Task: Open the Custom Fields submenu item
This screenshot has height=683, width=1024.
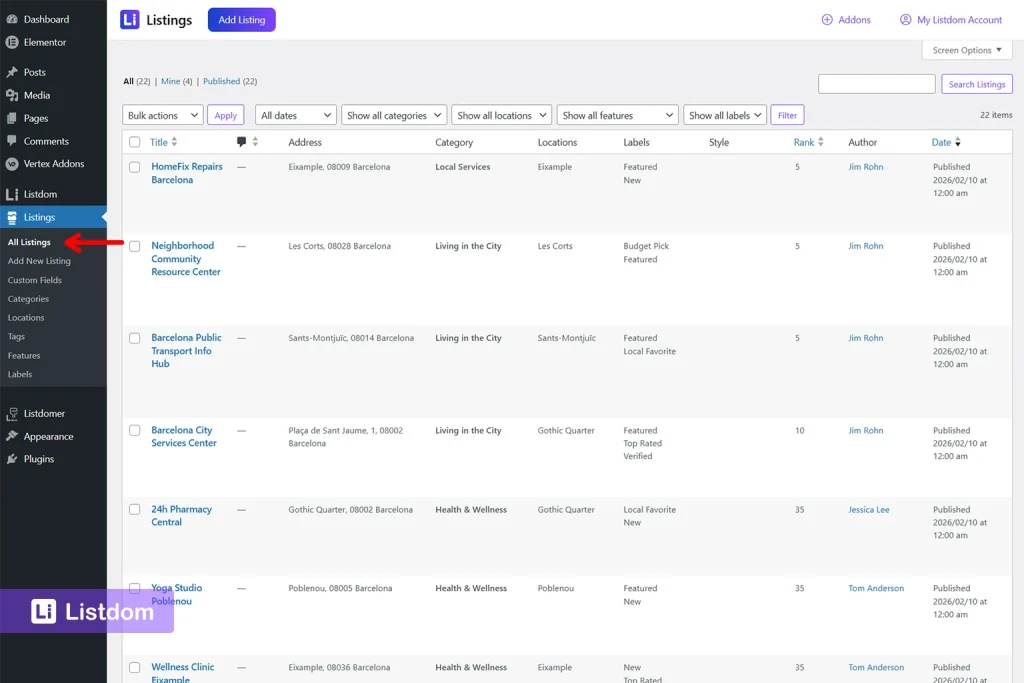Action: click(x=35, y=280)
